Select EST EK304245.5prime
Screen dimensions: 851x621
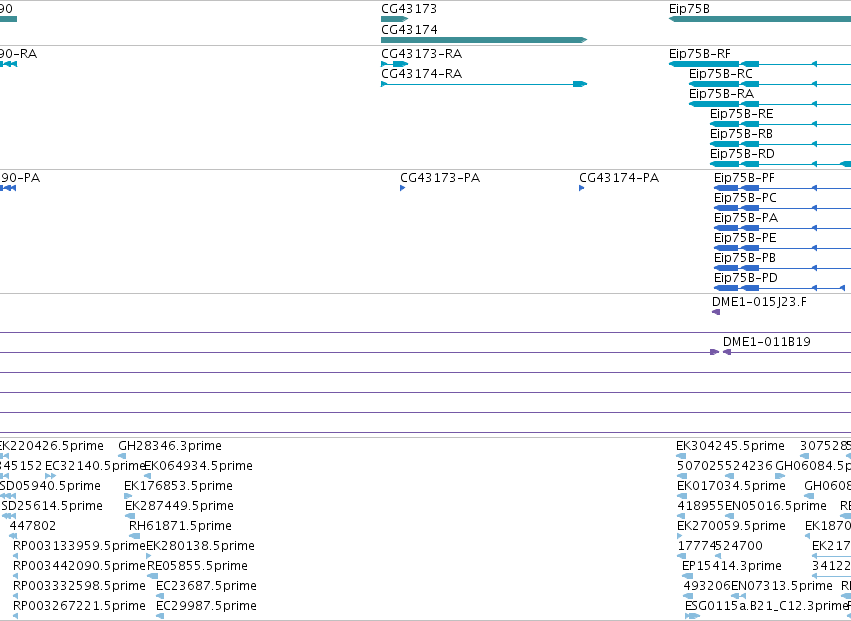click(730, 446)
